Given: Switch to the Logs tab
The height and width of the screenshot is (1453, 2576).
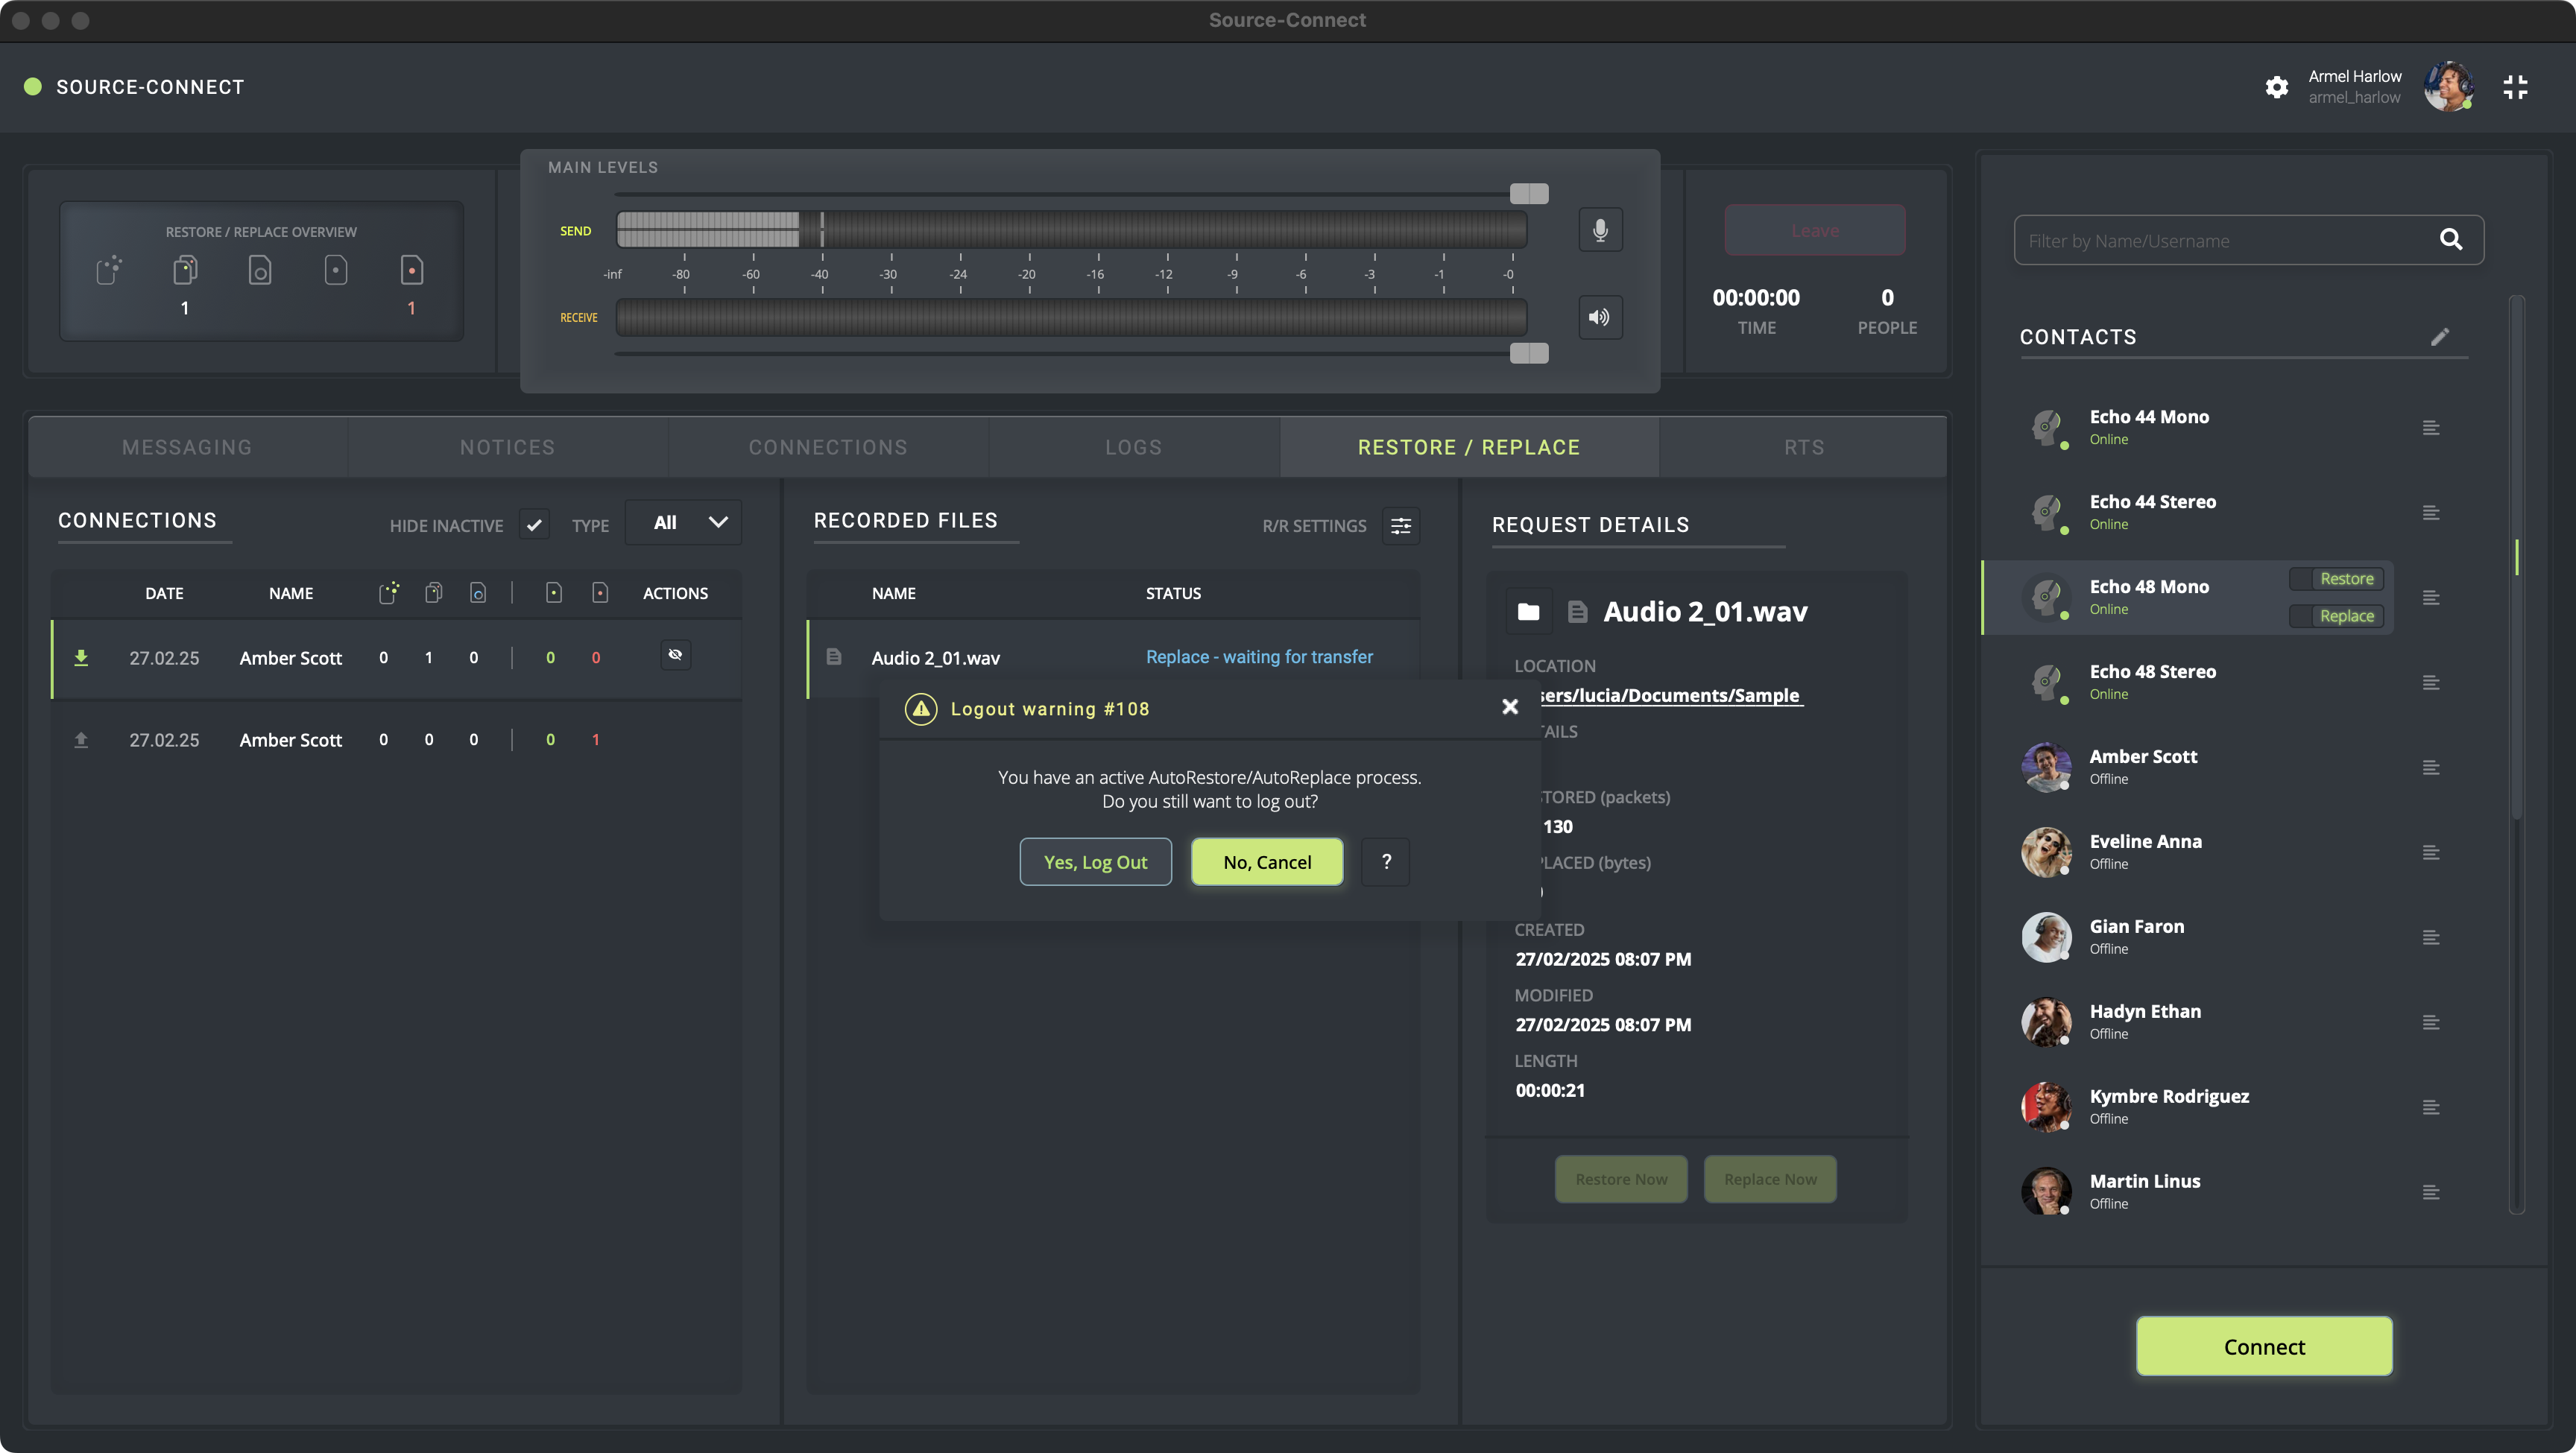Looking at the screenshot, I should 1133,448.
